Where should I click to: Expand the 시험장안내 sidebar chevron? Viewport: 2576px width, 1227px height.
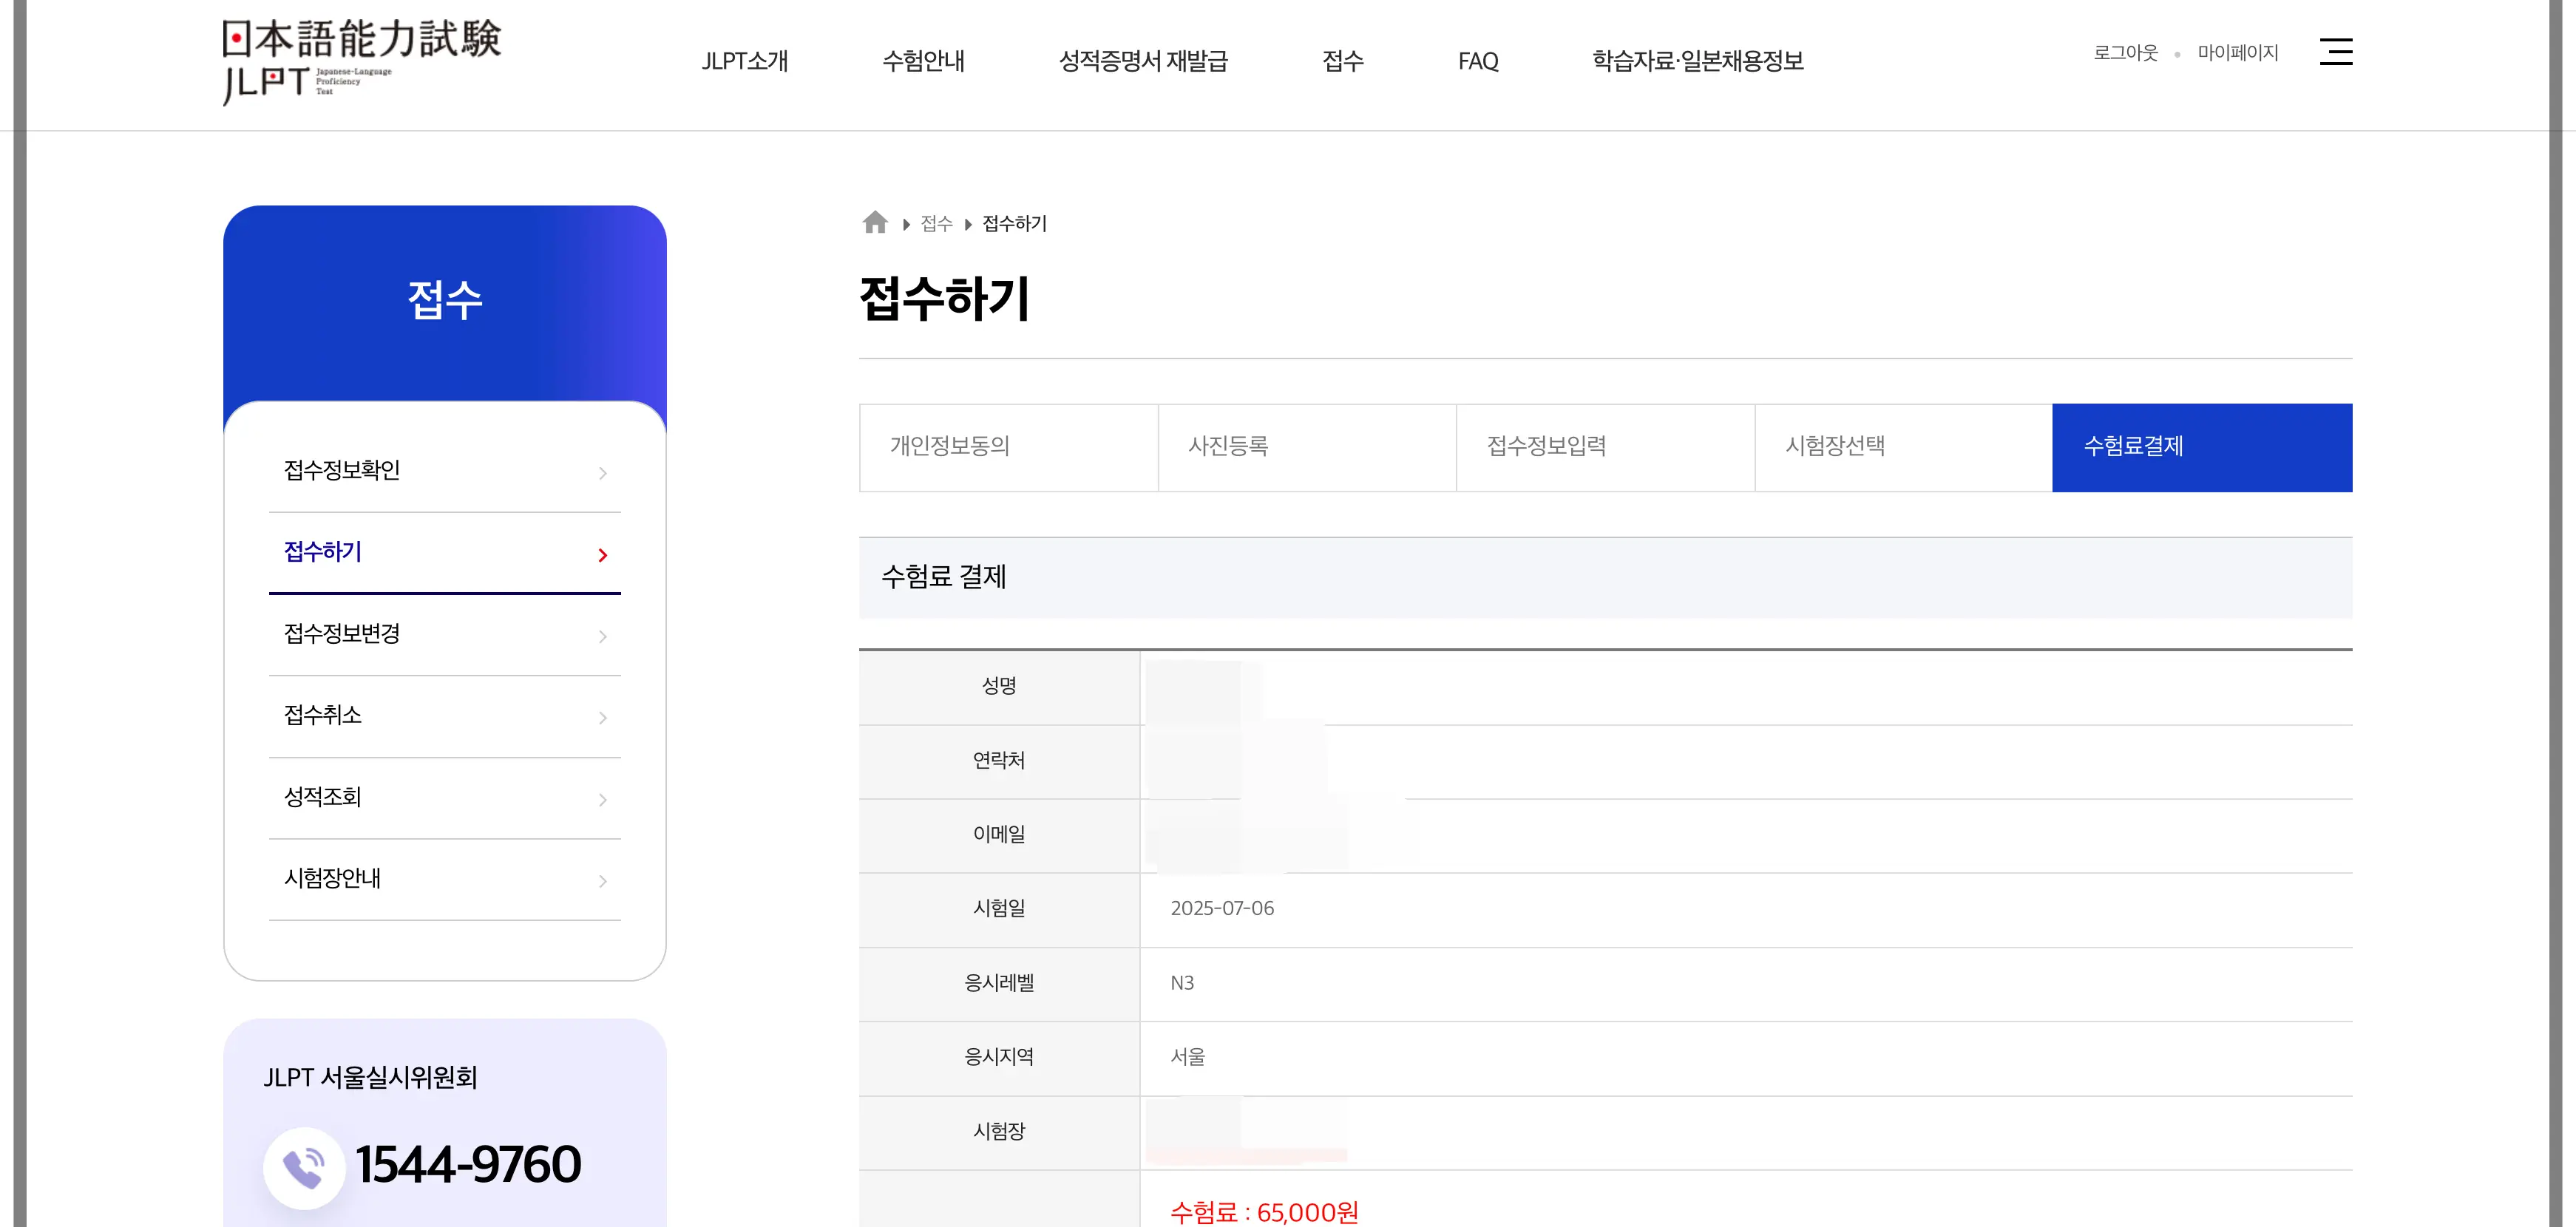pos(603,881)
